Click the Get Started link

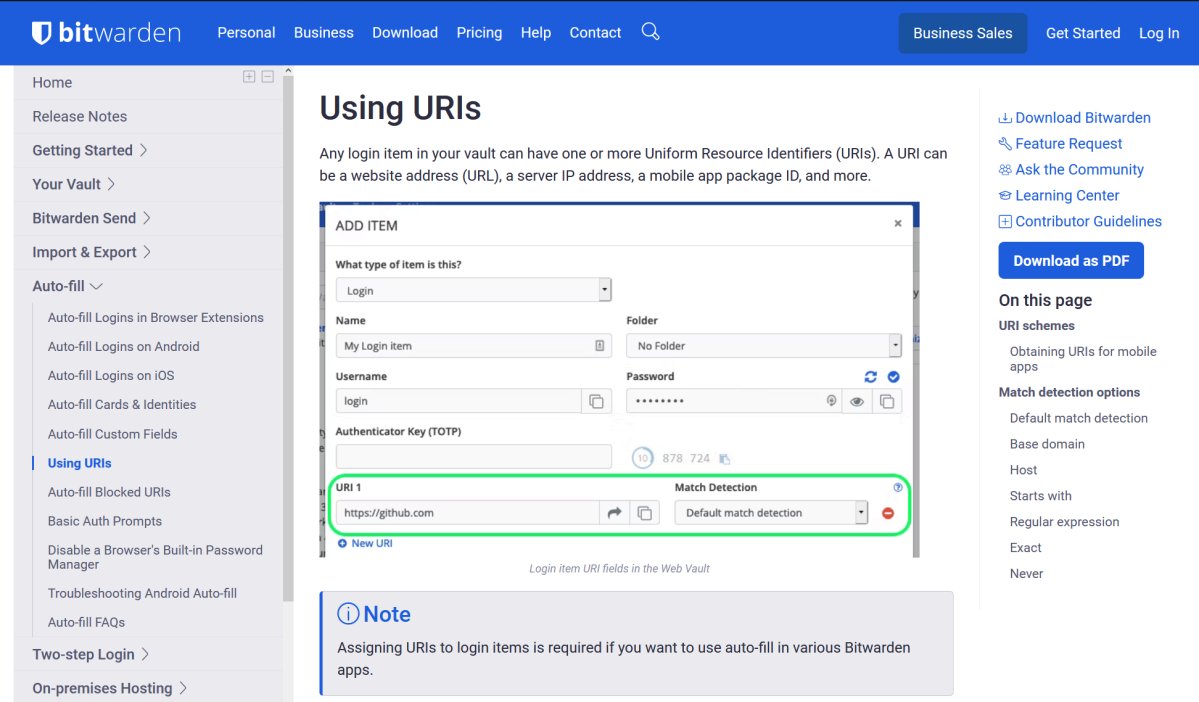point(1083,33)
